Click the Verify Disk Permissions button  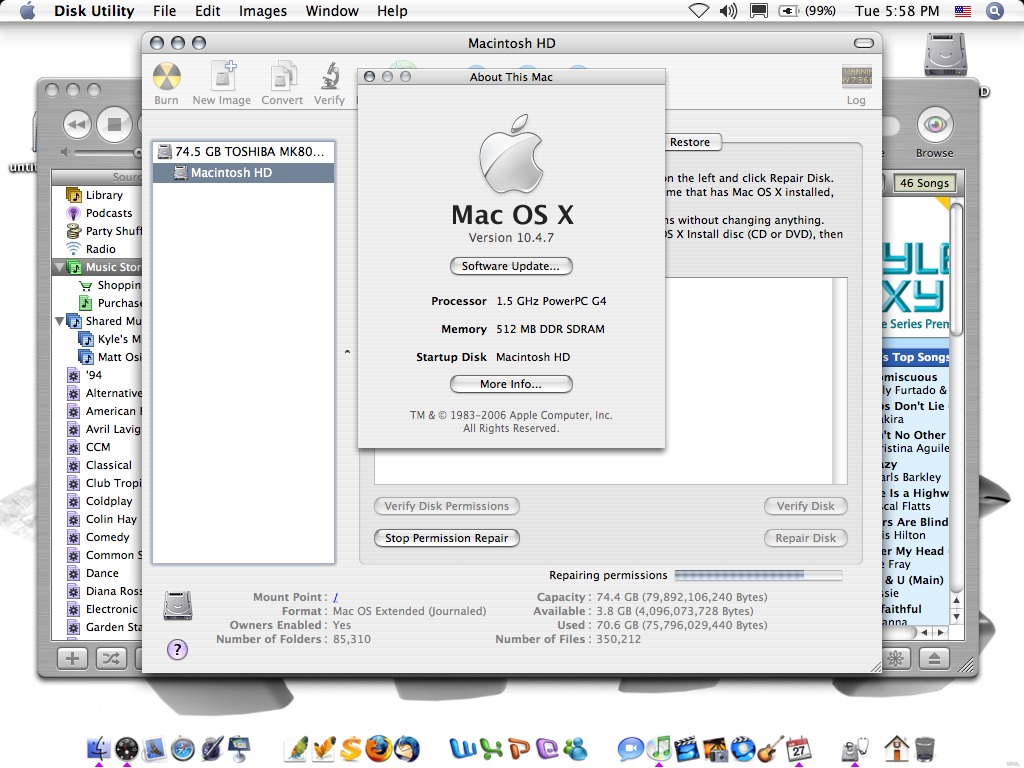(x=447, y=506)
